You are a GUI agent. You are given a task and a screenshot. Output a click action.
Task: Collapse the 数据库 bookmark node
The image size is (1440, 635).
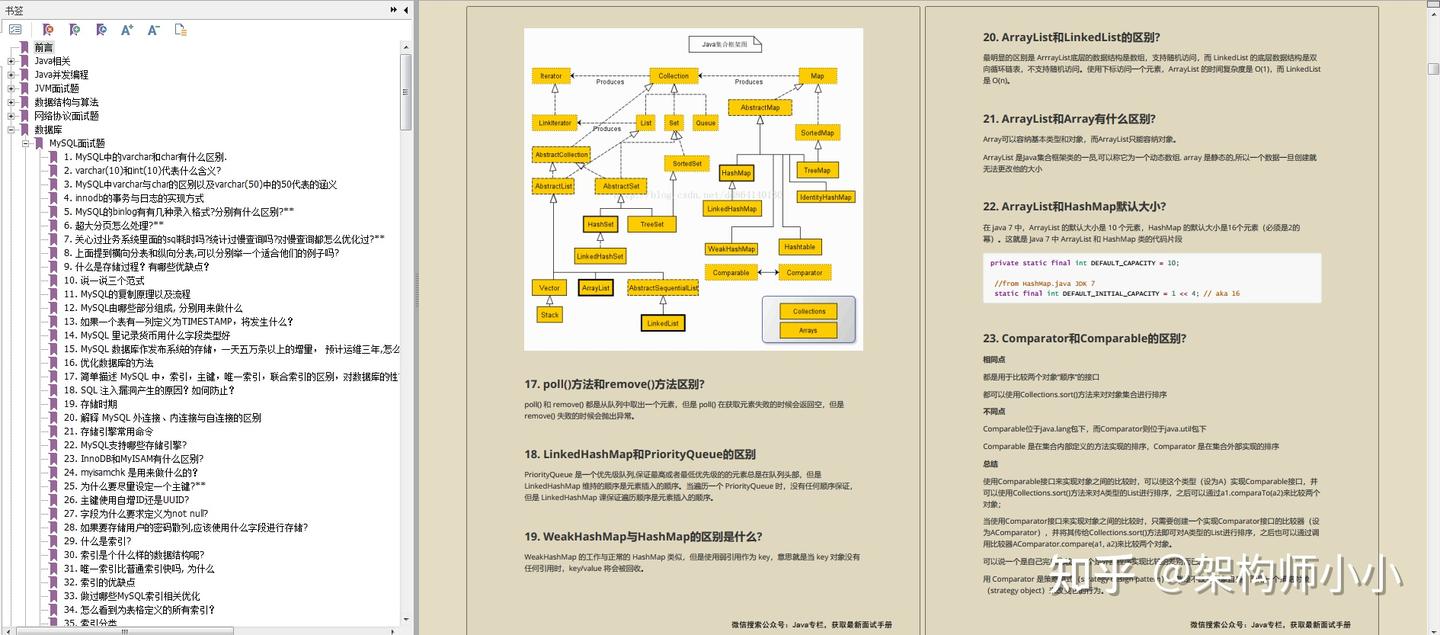(11, 129)
